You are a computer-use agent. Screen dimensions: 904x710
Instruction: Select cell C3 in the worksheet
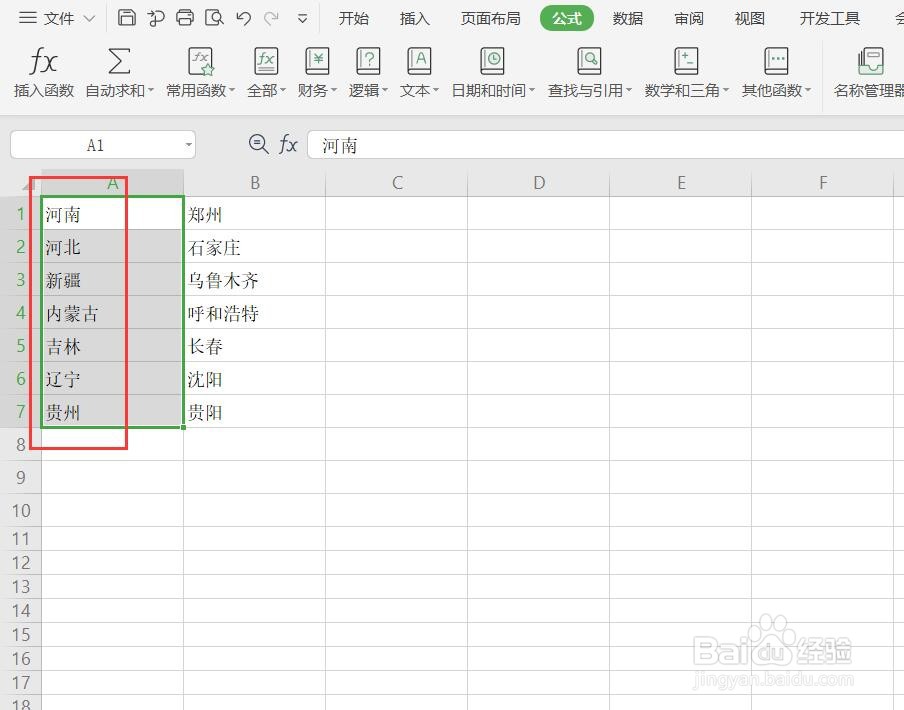coord(397,279)
